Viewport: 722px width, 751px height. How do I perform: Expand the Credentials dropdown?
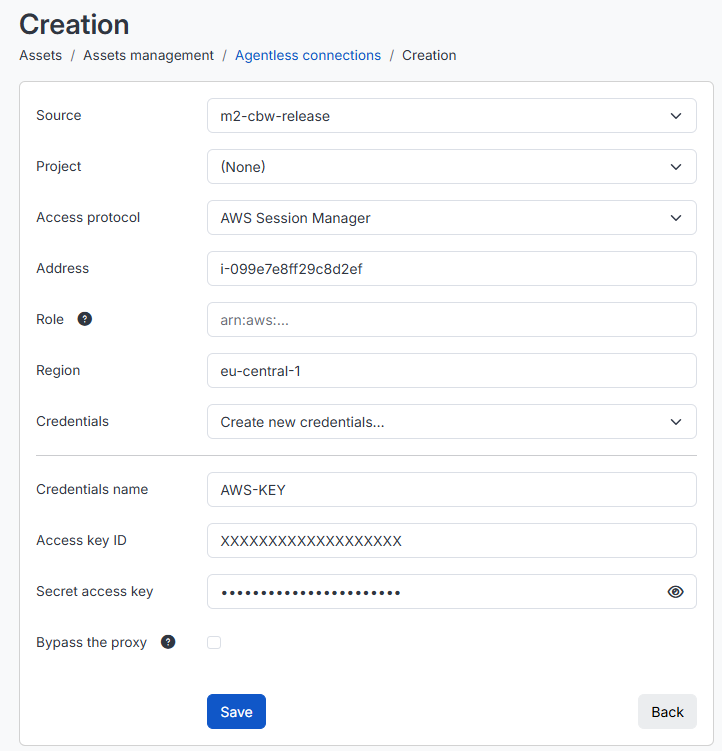tap(451, 422)
